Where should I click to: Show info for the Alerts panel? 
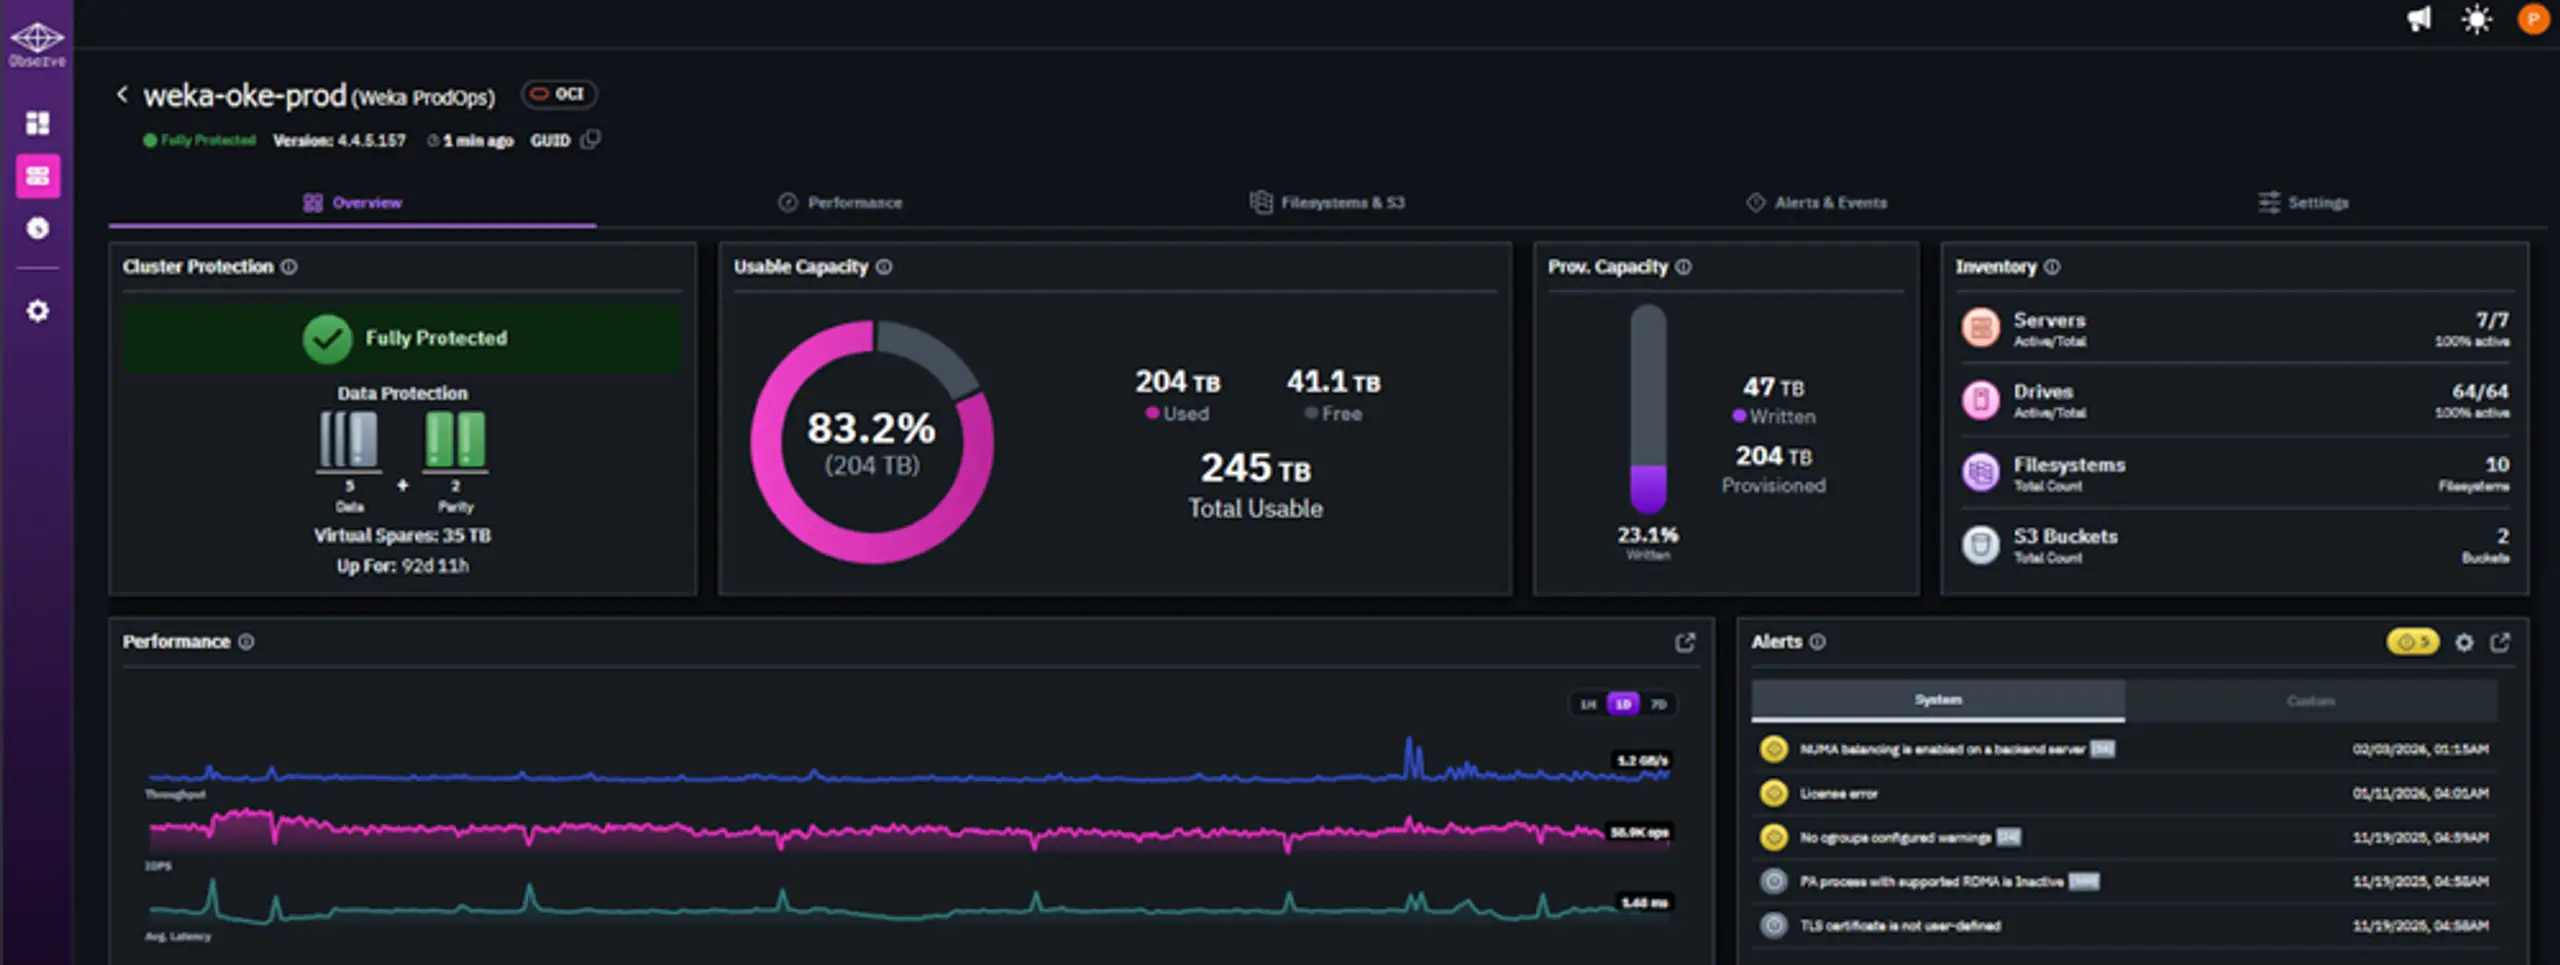(1817, 642)
